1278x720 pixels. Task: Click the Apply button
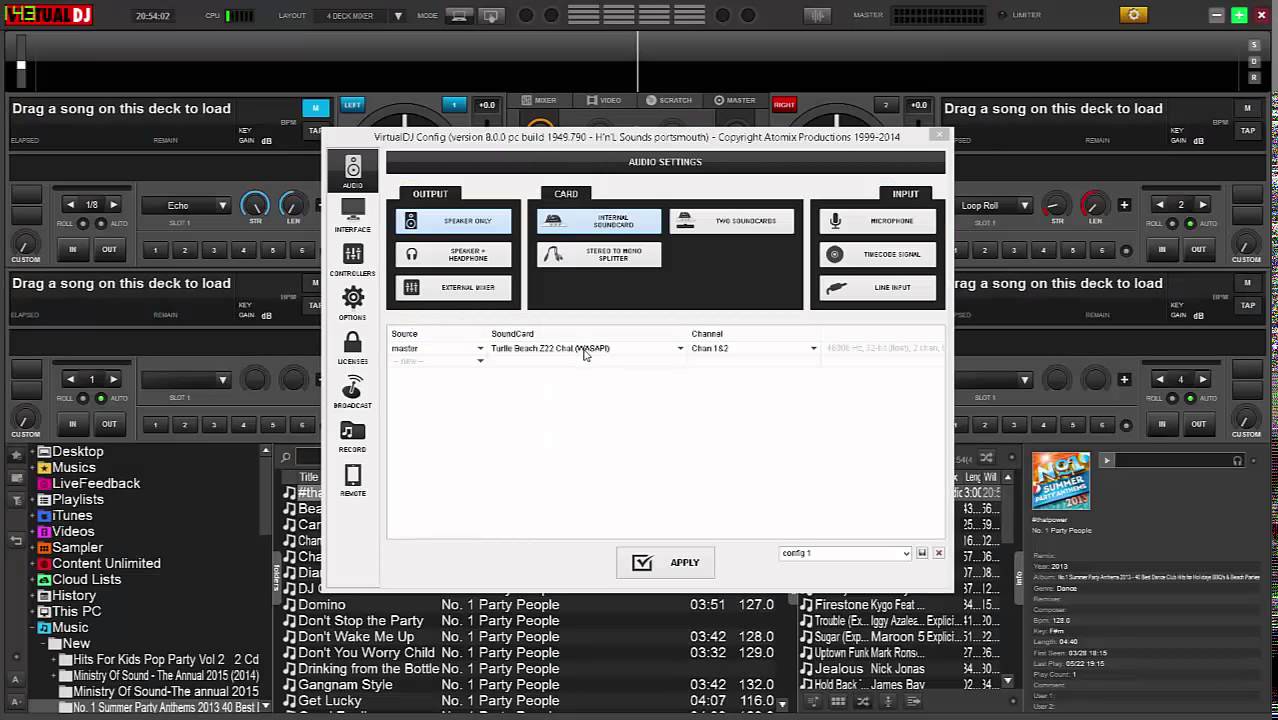pyautogui.click(x=666, y=563)
